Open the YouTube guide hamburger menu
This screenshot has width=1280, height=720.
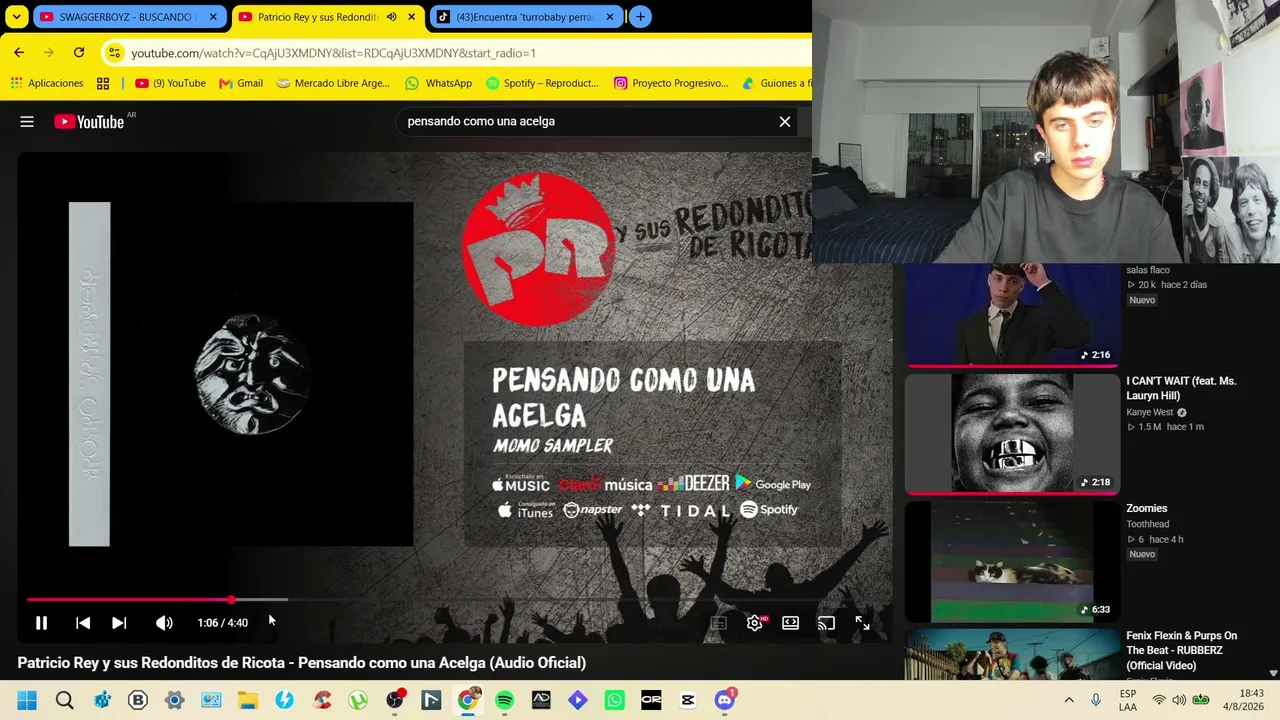point(27,122)
